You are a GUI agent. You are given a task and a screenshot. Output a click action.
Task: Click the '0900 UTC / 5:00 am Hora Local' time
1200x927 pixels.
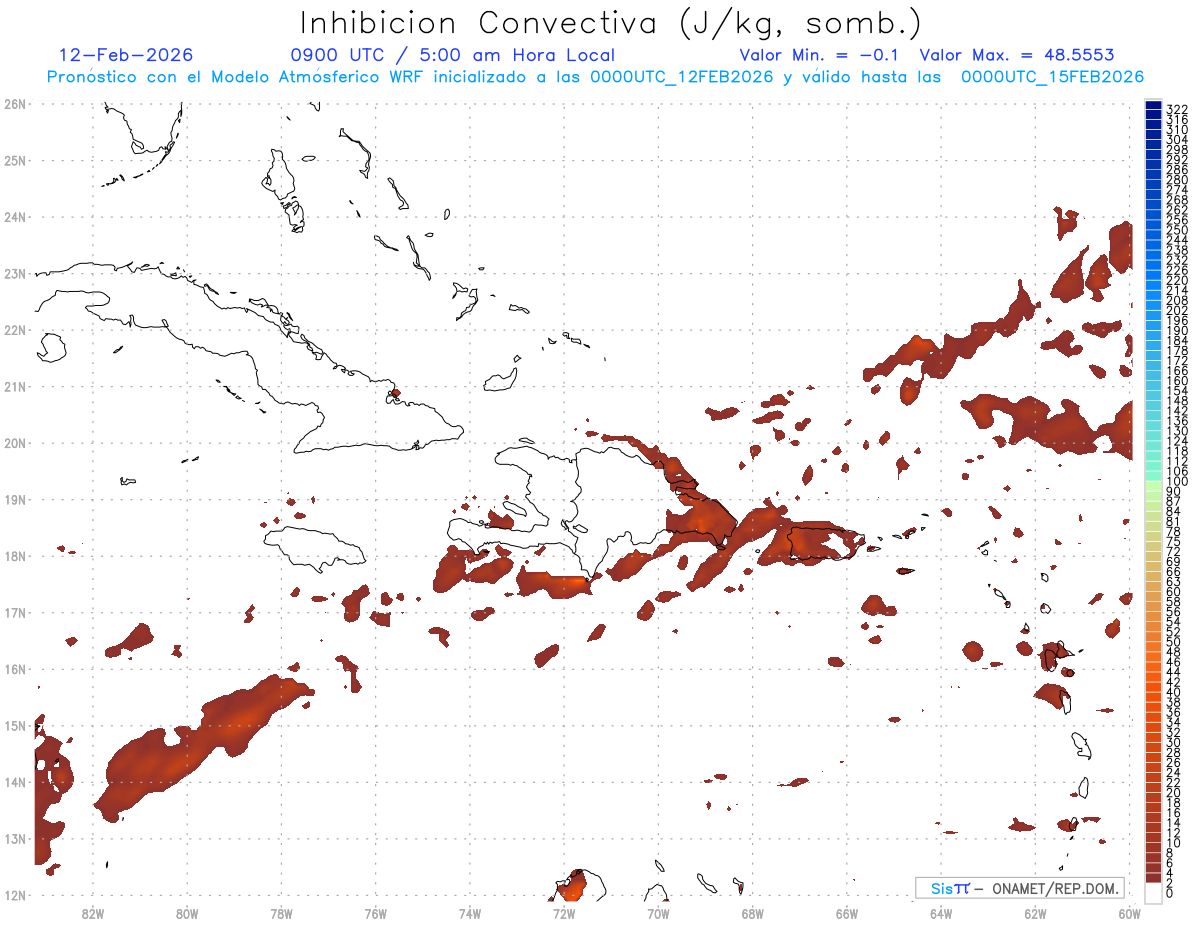tap(453, 55)
